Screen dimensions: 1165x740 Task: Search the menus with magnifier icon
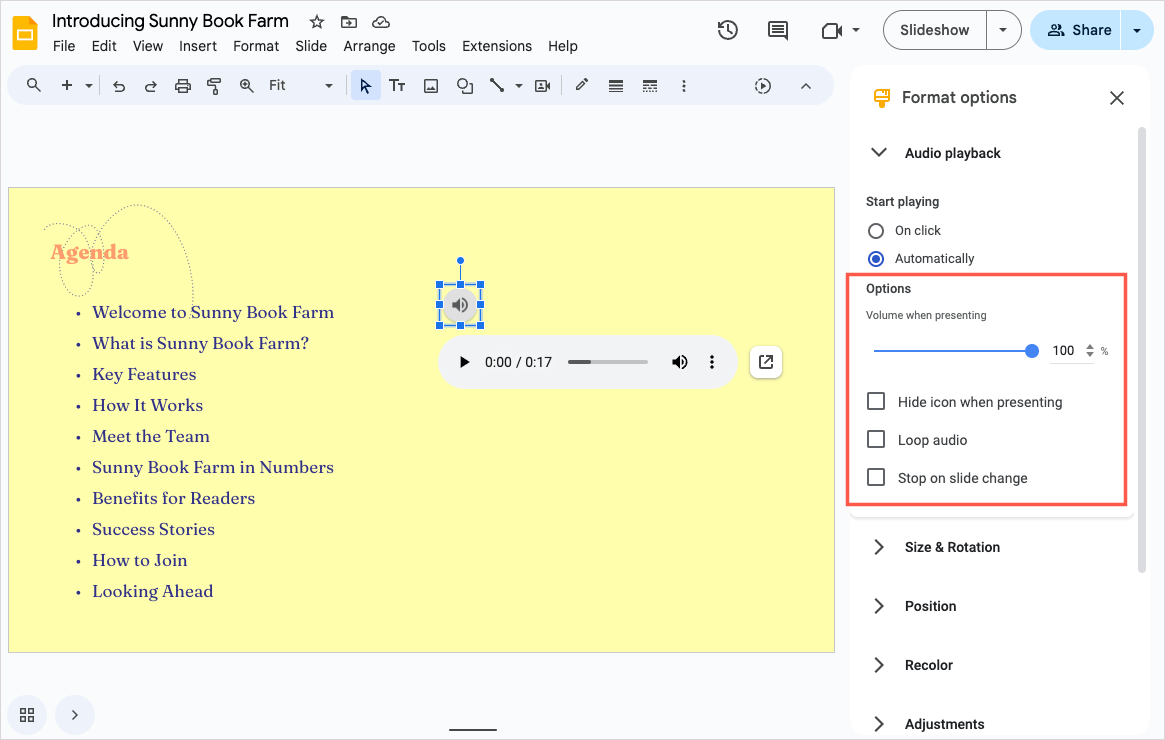tap(33, 85)
